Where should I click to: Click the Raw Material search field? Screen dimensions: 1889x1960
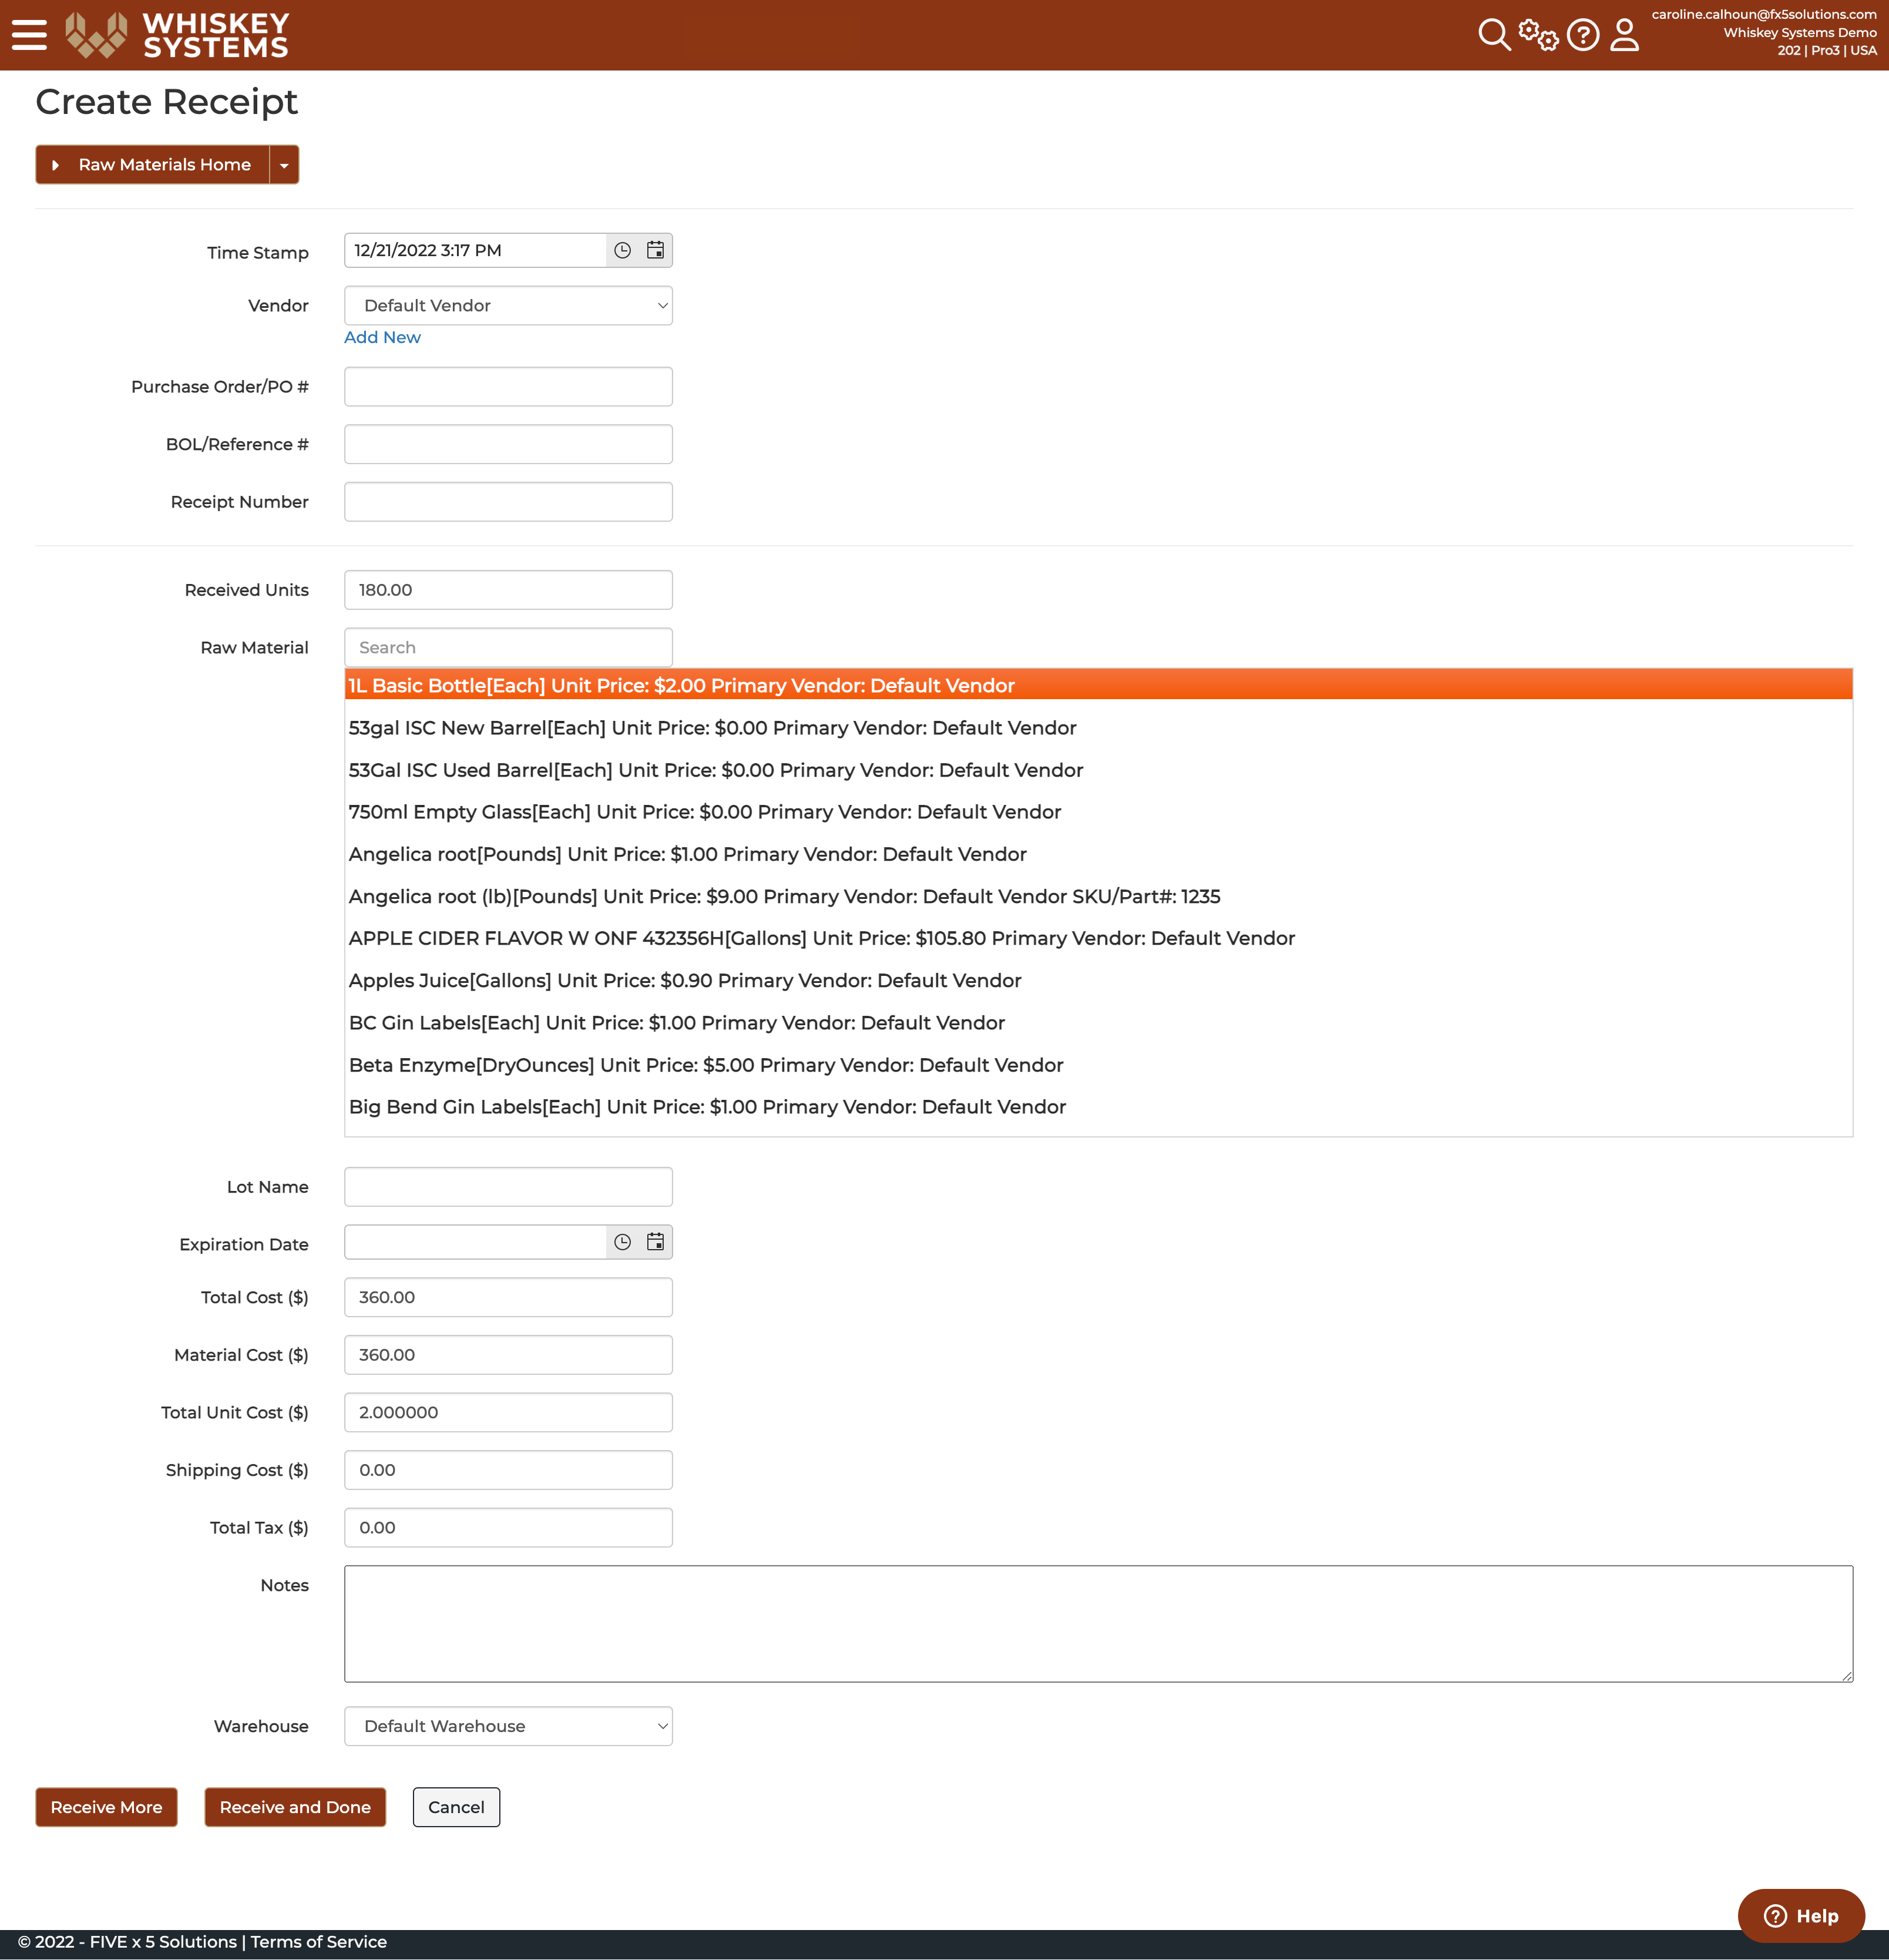[x=508, y=647]
